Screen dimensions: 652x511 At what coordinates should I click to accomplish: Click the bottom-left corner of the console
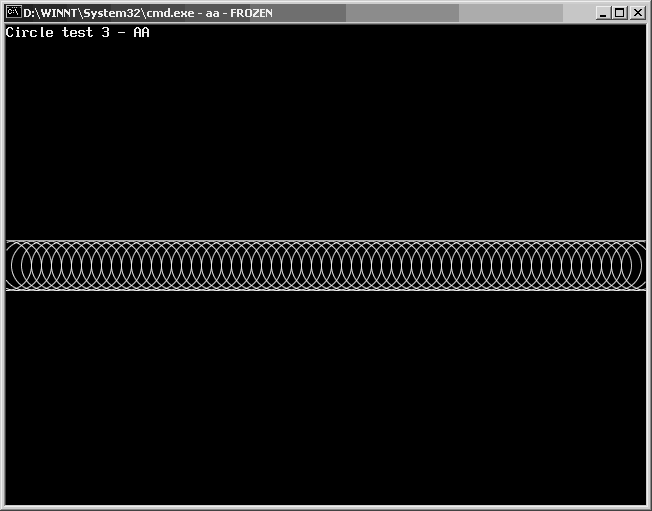8,502
